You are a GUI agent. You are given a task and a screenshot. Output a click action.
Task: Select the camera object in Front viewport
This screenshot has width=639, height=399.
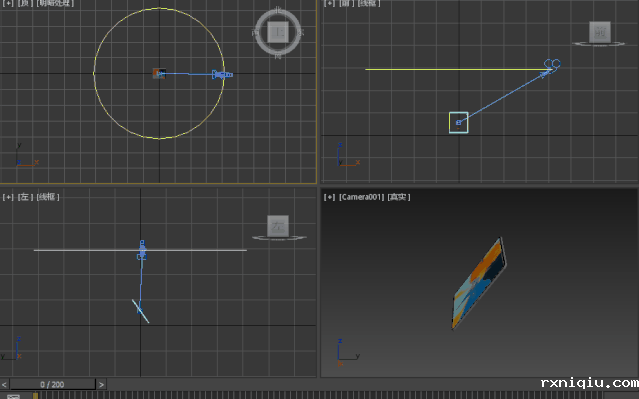pyautogui.click(x=552, y=64)
